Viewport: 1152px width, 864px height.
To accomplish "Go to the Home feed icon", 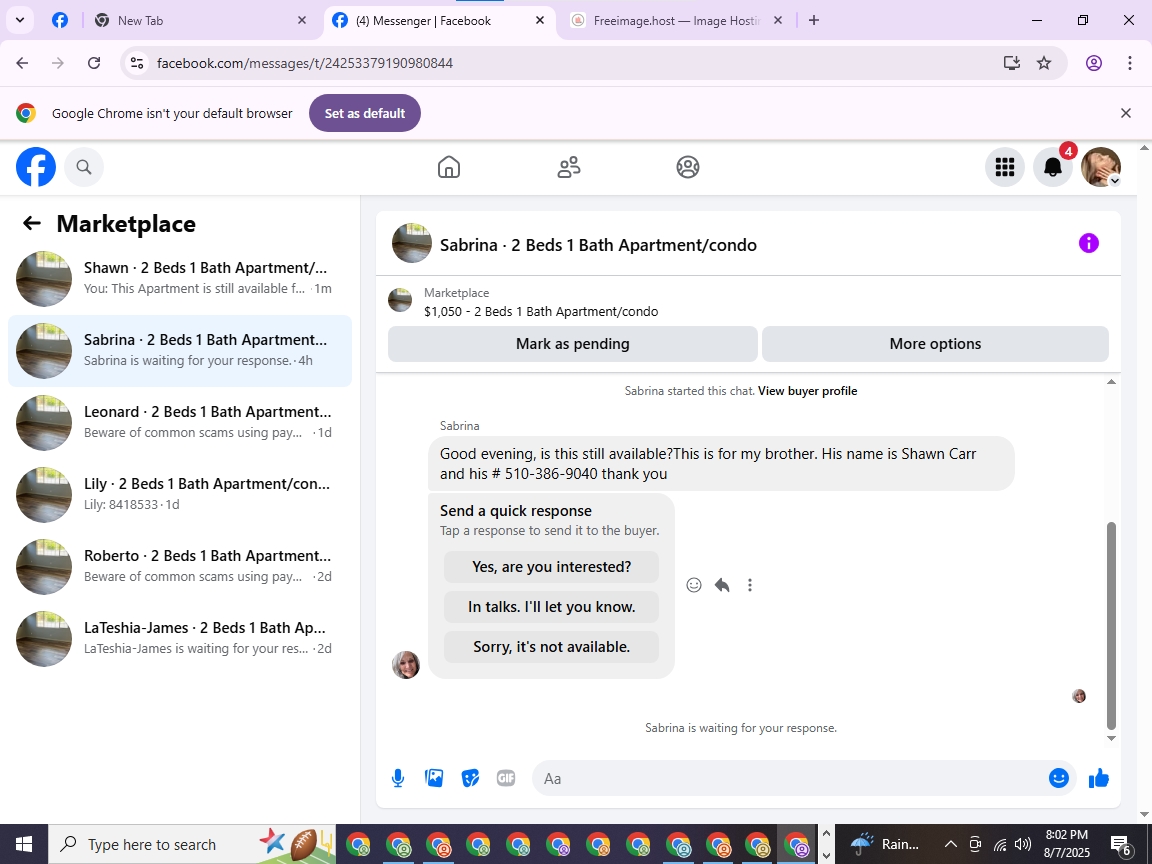I will [x=449, y=167].
